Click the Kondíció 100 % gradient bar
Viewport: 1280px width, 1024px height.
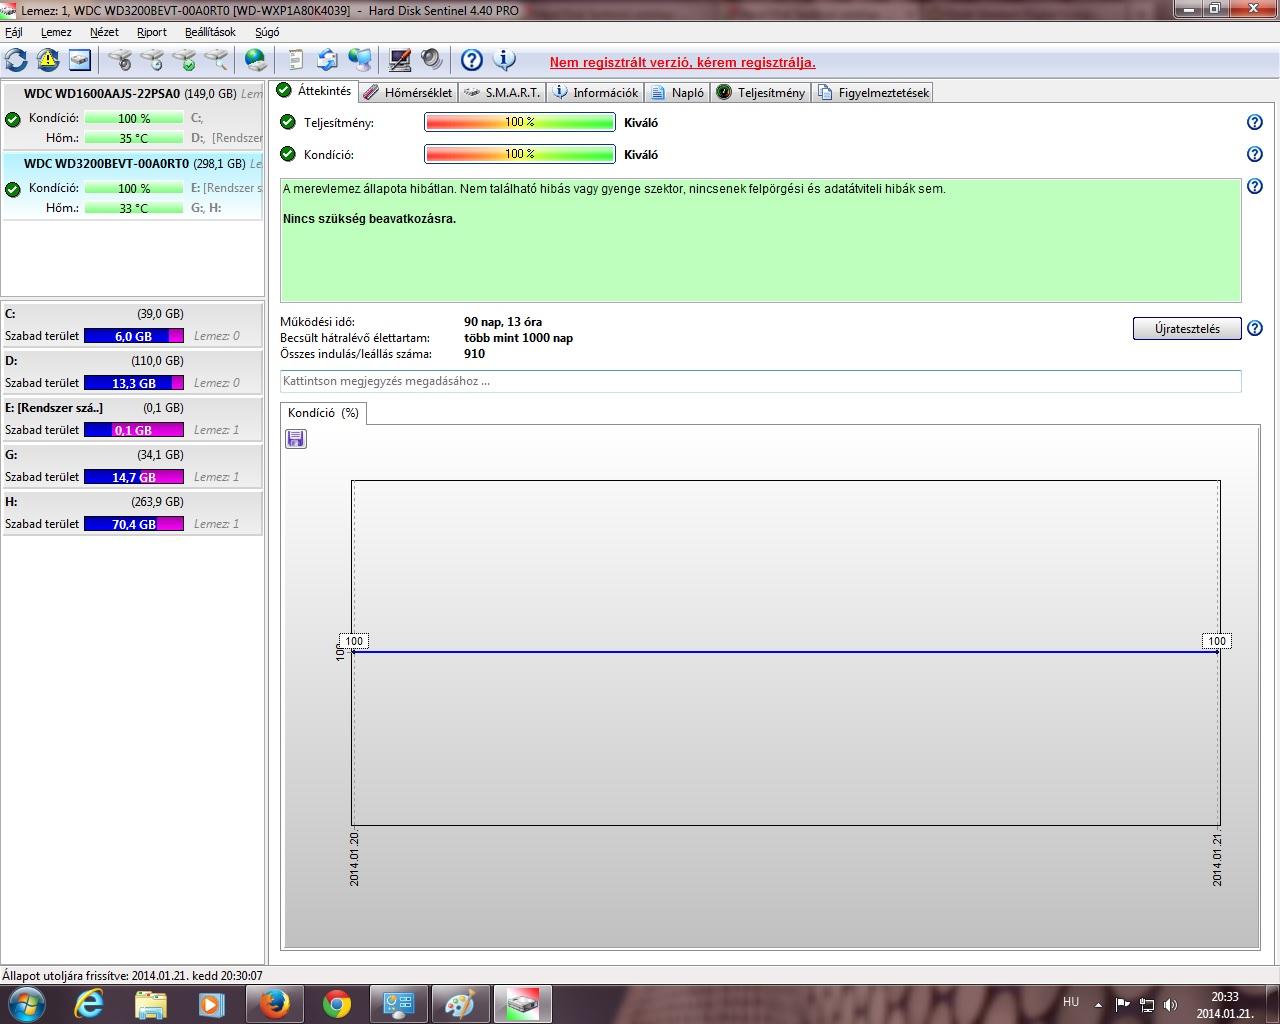click(520, 154)
